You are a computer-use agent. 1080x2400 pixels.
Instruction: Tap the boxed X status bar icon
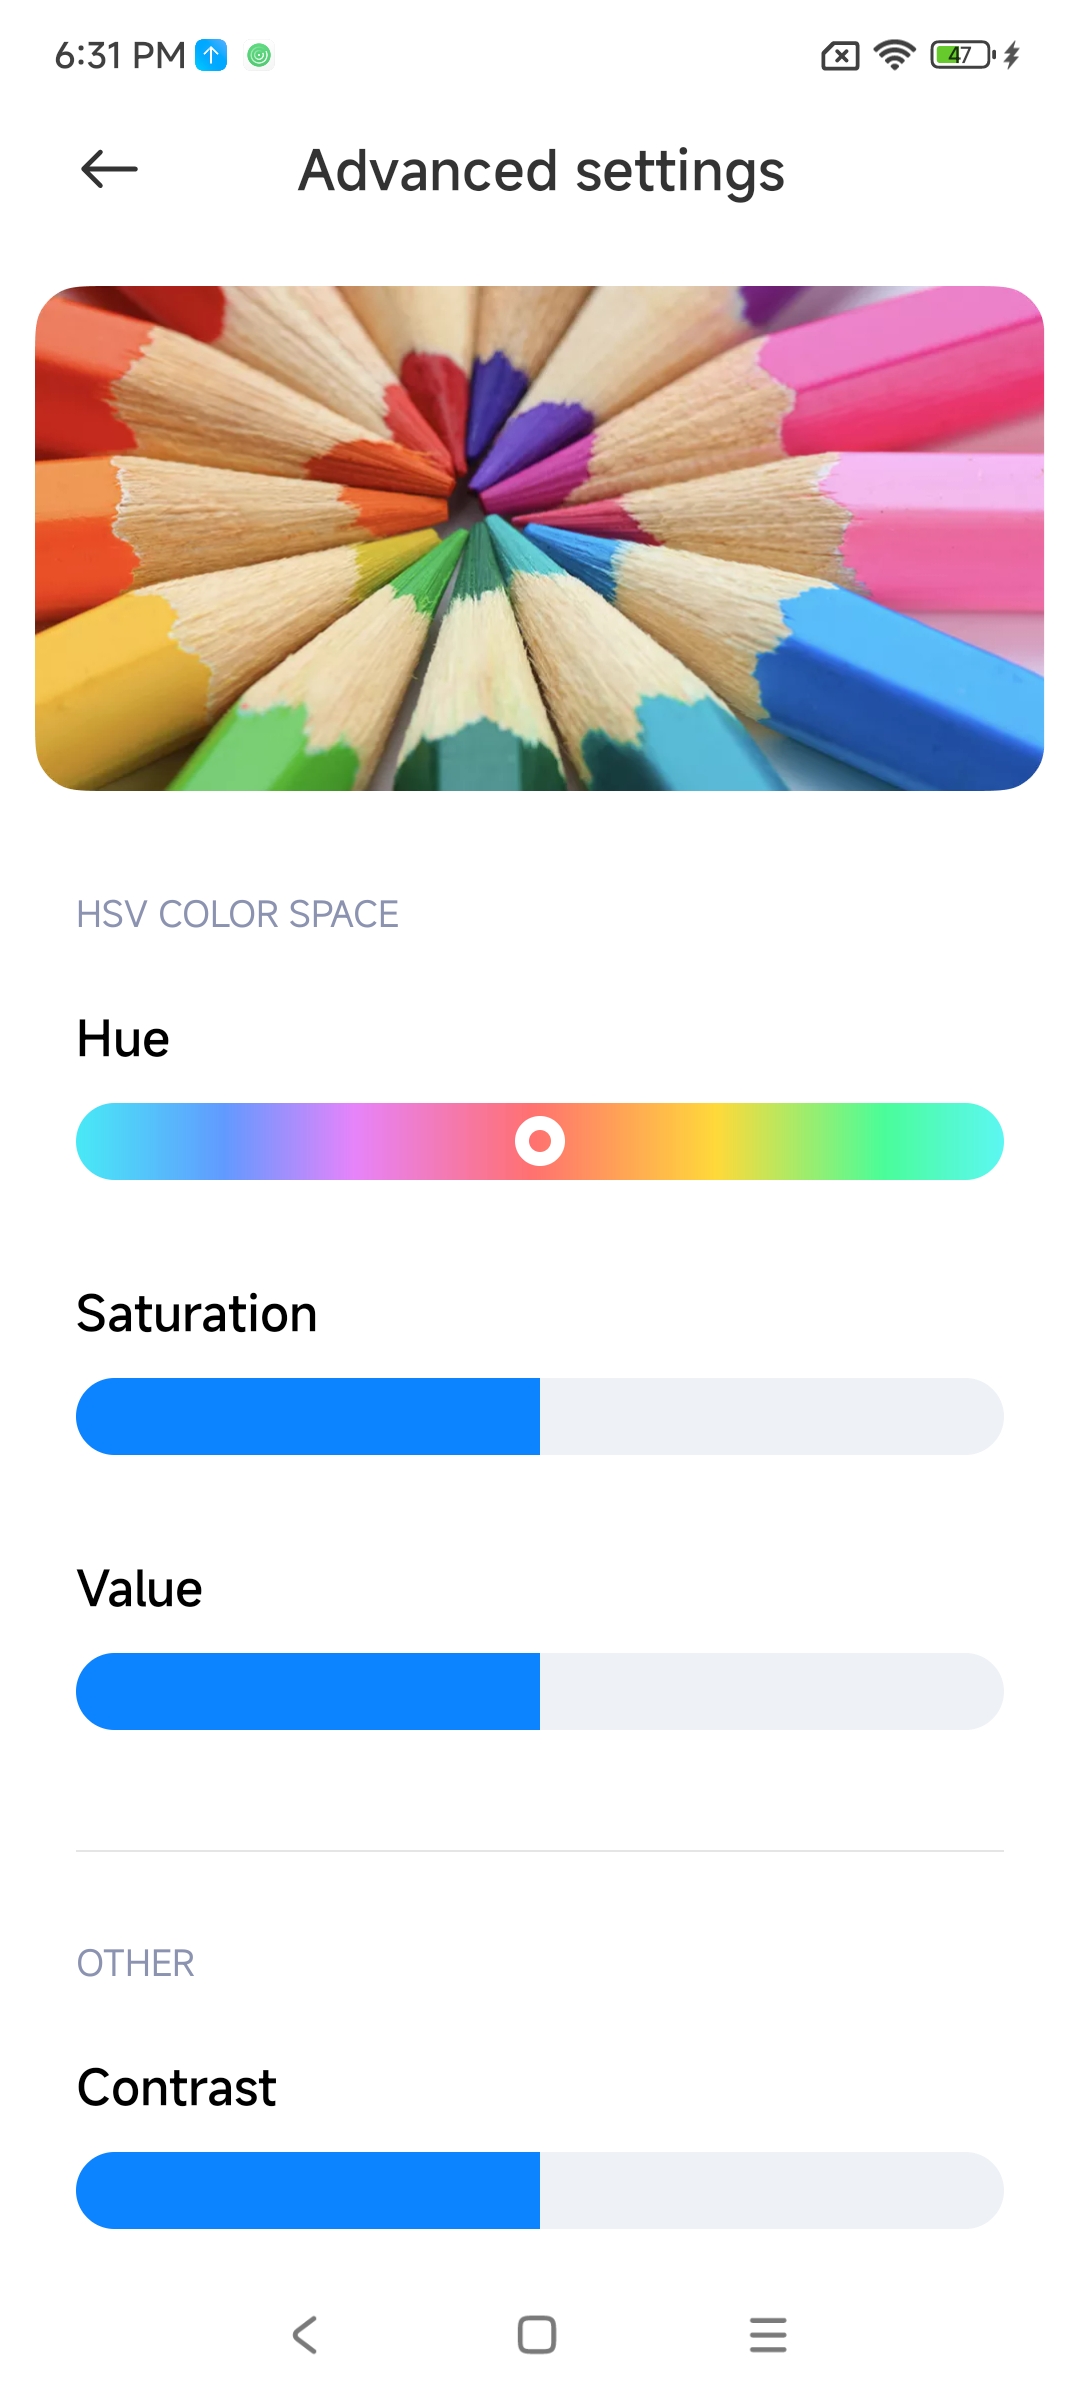(x=840, y=56)
